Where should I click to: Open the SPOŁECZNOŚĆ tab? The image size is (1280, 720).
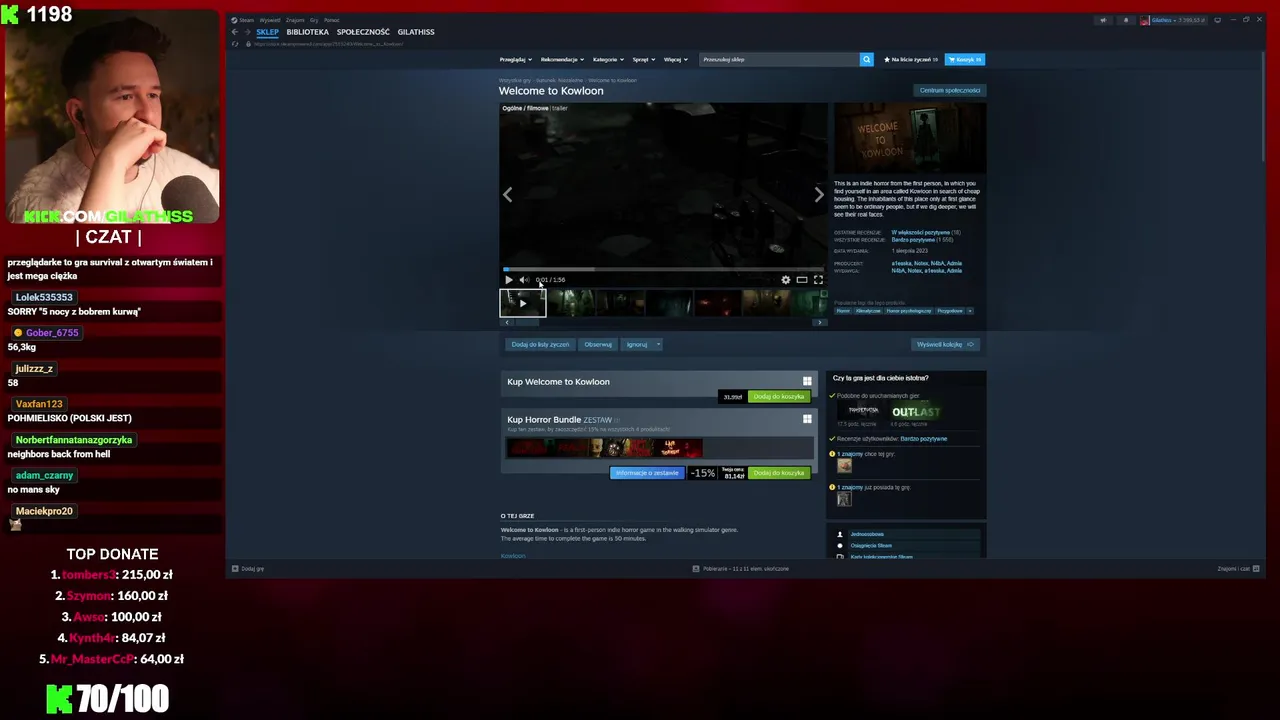[363, 32]
